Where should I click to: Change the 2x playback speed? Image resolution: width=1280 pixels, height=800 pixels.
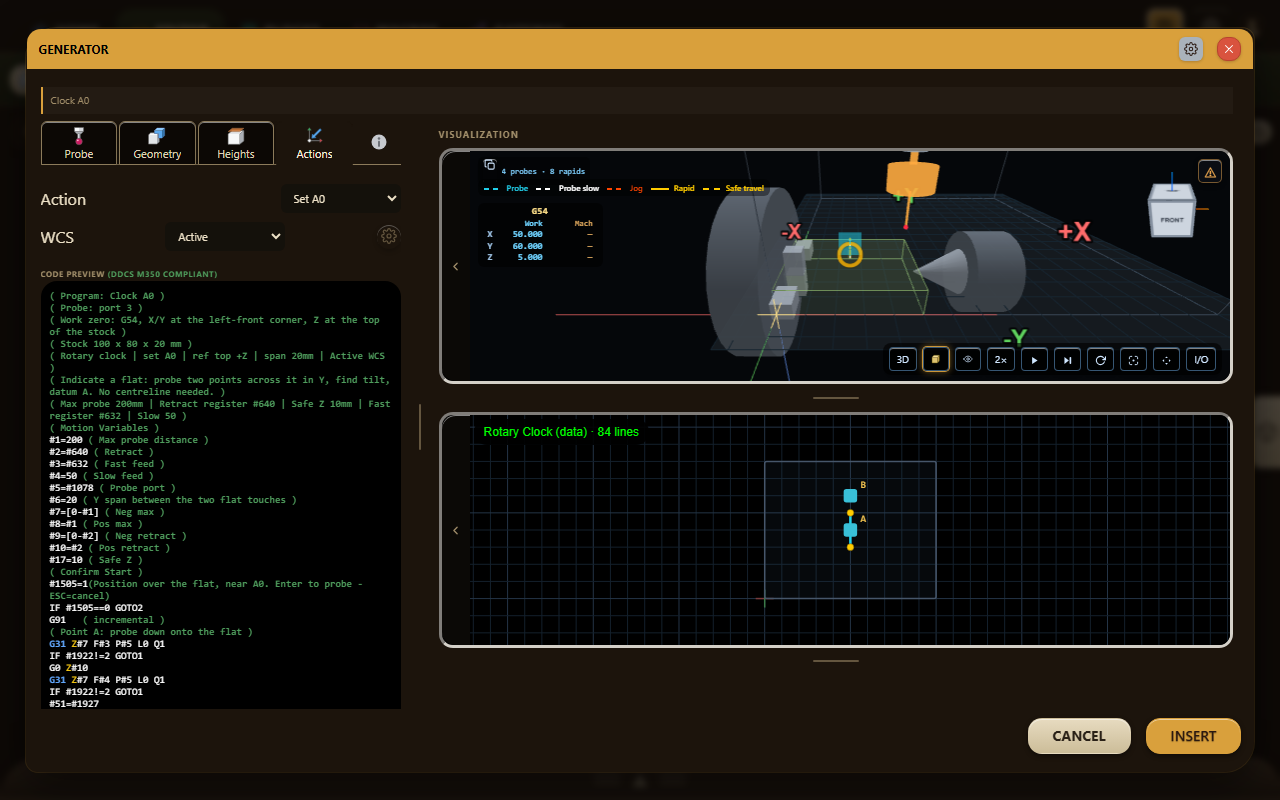[x=1001, y=359]
